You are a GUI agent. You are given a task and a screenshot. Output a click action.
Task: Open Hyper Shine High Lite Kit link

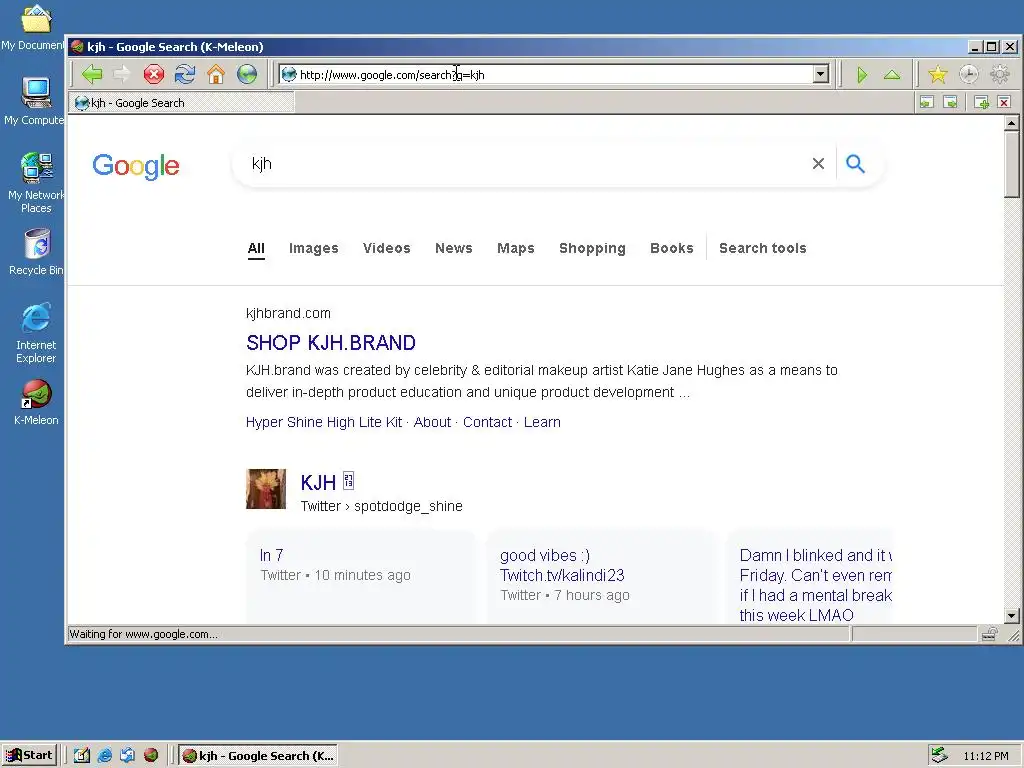[x=324, y=422]
